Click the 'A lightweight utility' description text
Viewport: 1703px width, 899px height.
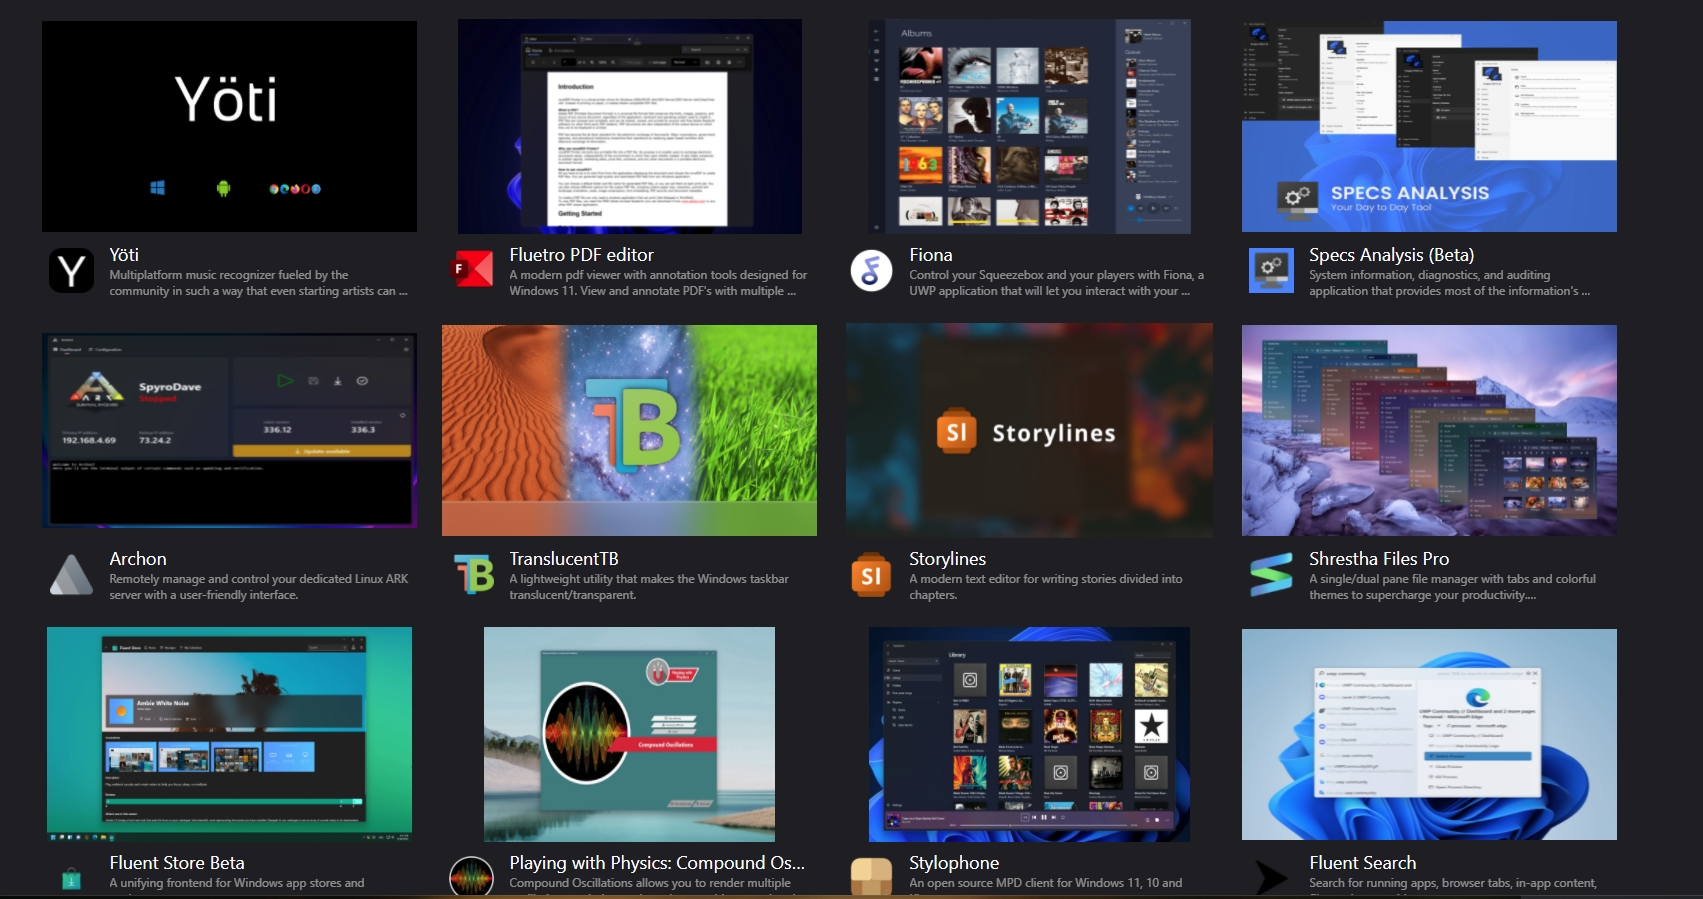pos(649,587)
